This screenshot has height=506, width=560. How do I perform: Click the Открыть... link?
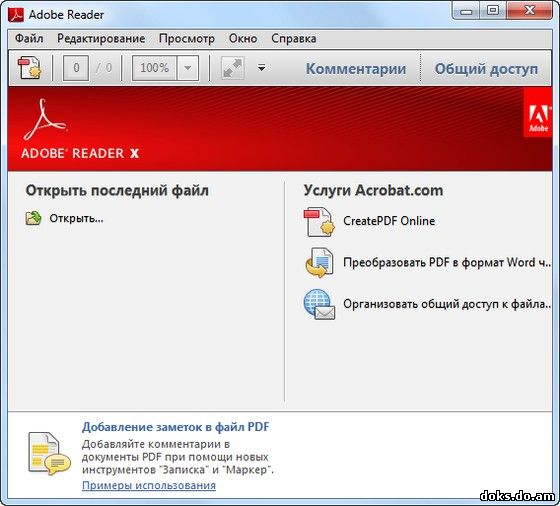click(76, 218)
